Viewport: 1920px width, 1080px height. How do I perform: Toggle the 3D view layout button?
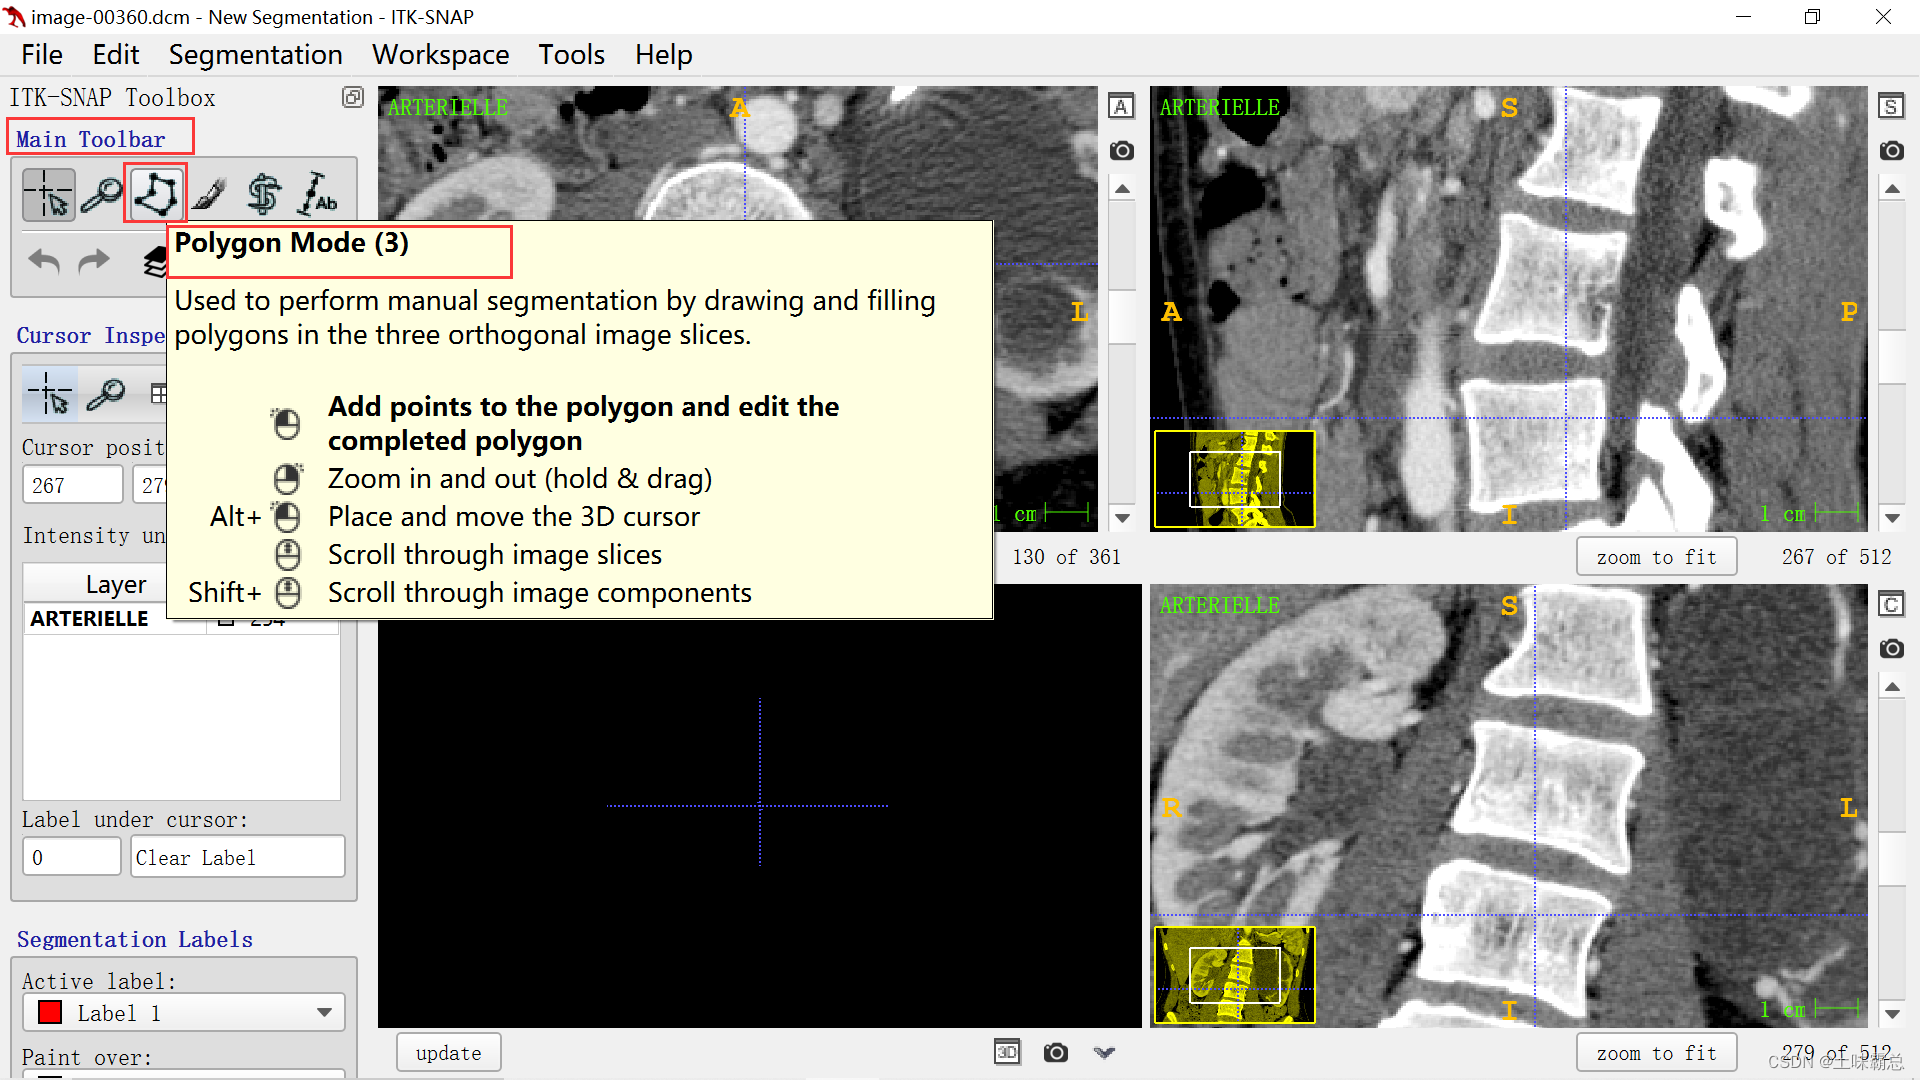[1007, 1052]
